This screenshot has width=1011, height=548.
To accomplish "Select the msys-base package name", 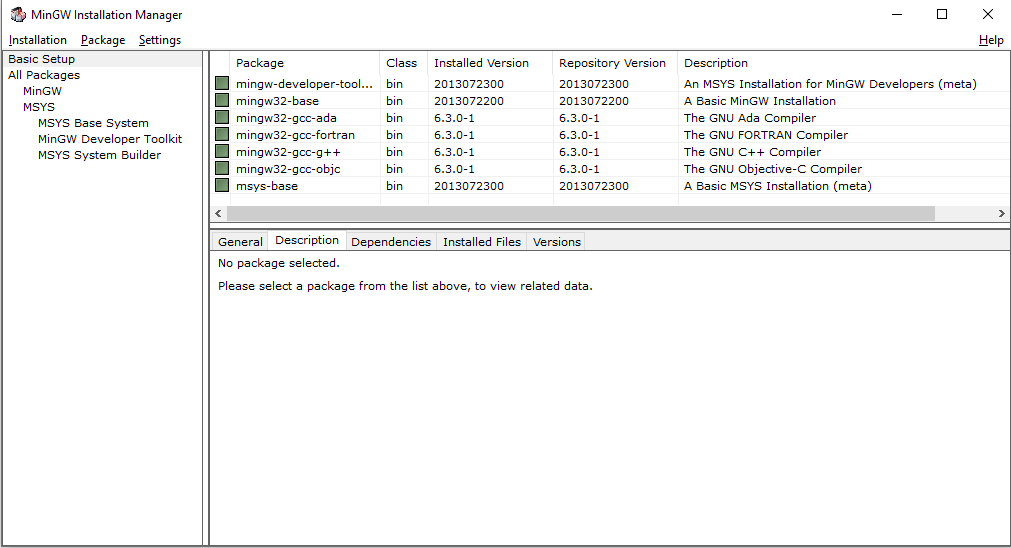I will point(267,186).
